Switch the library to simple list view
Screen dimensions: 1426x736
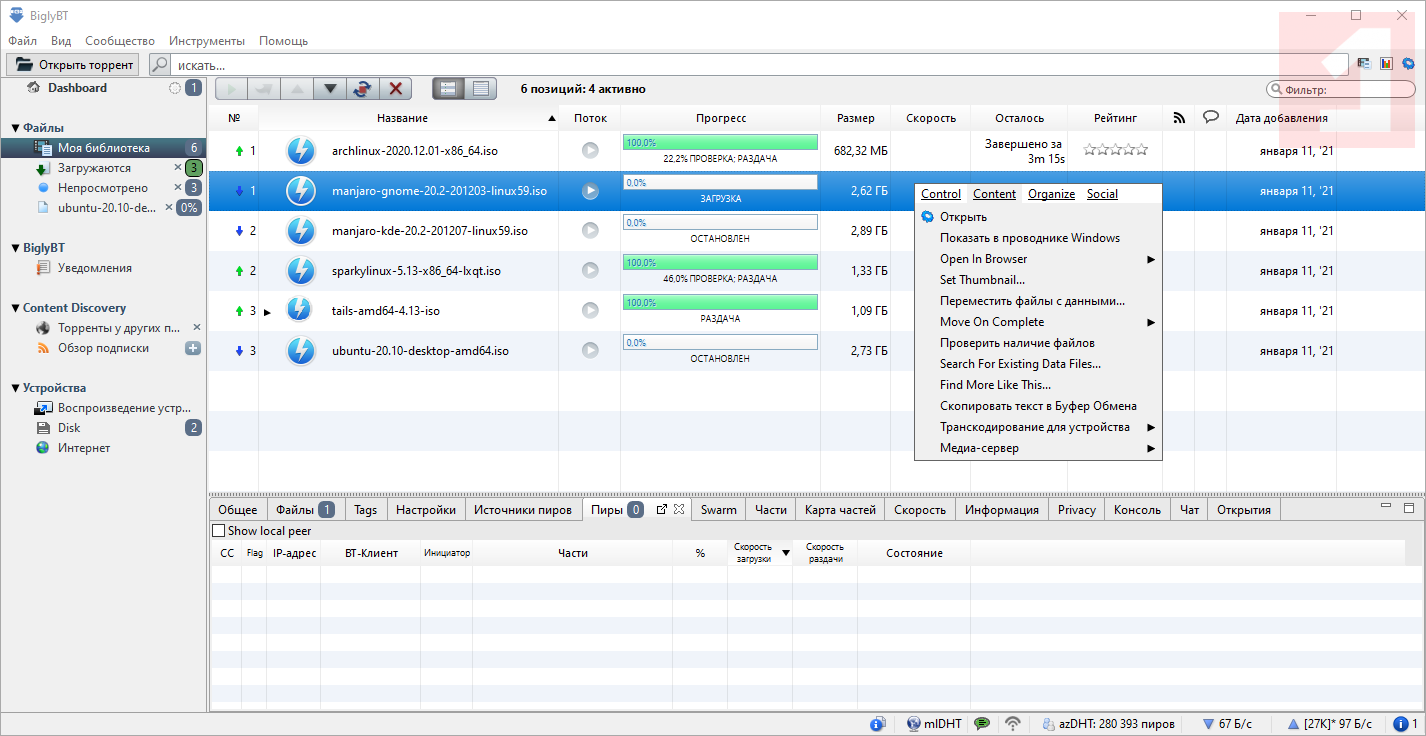point(481,88)
